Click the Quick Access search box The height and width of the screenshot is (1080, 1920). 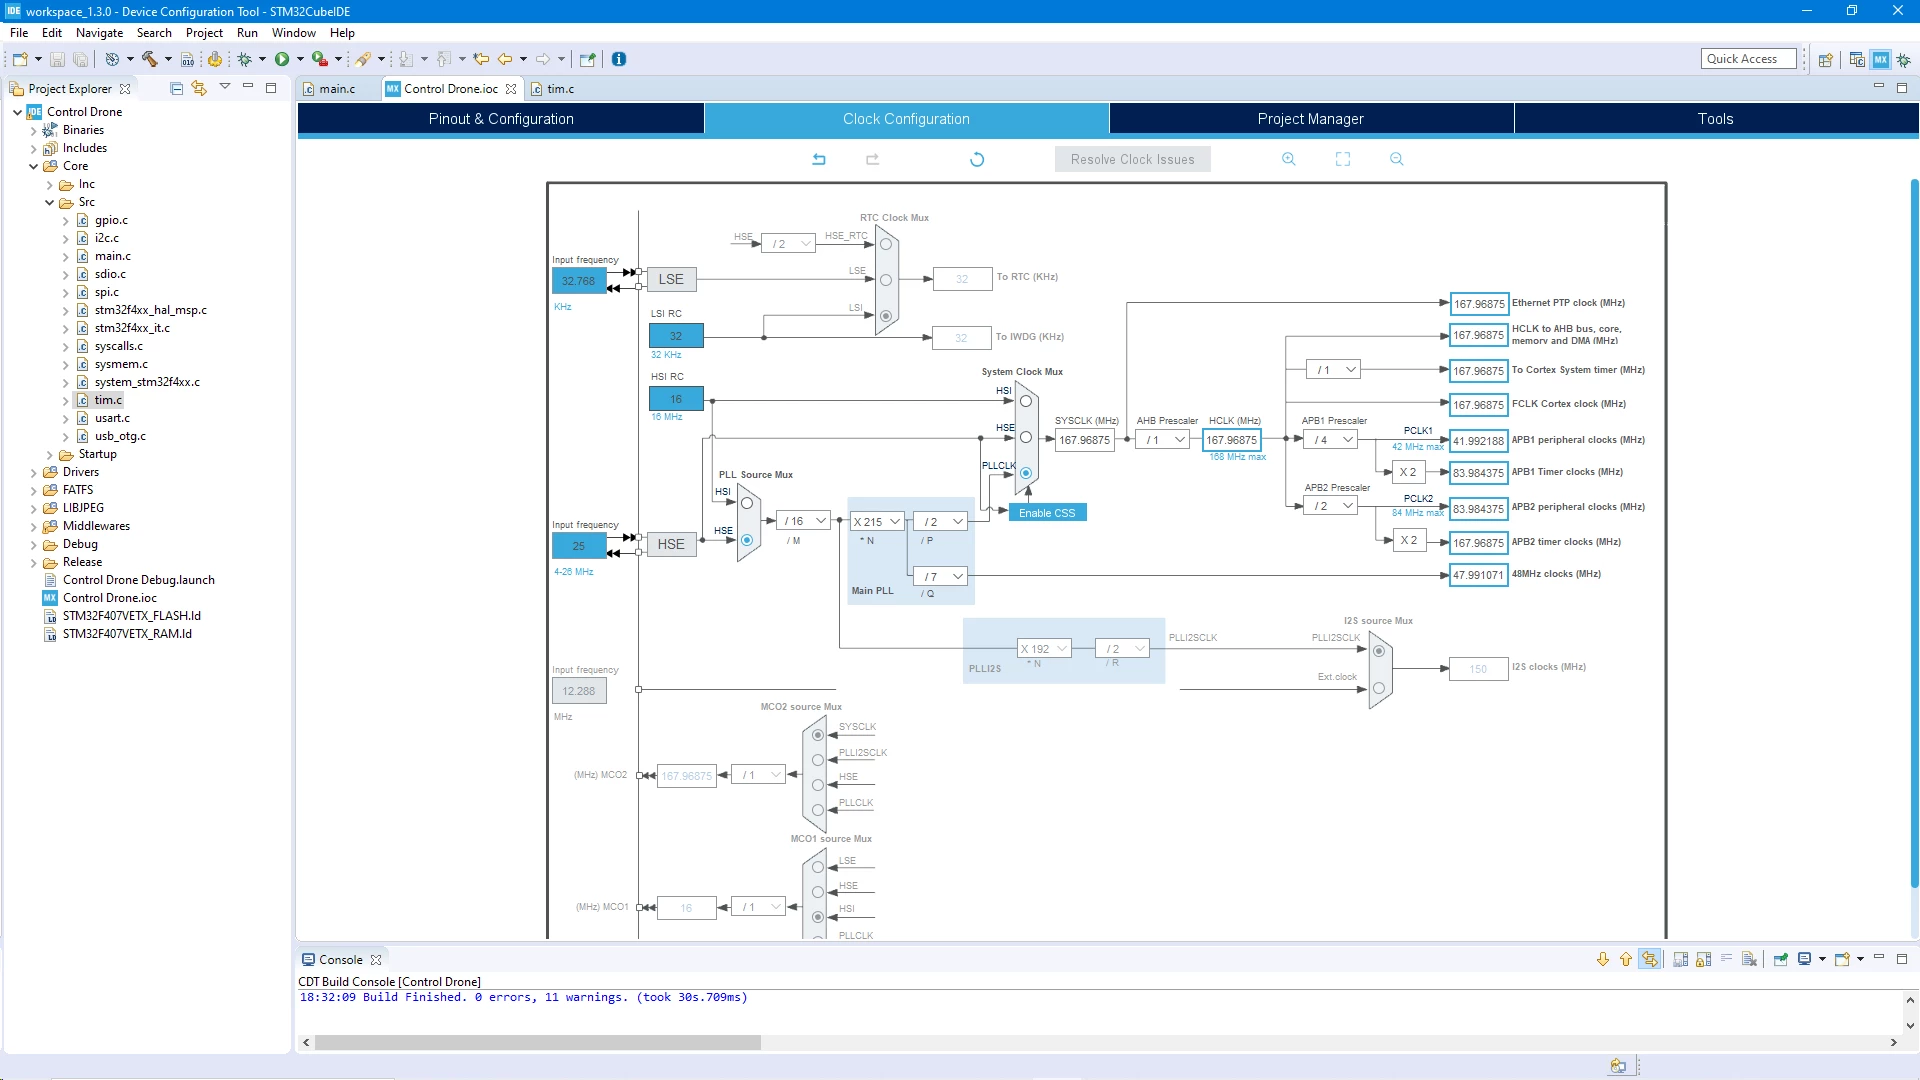tap(1748, 59)
